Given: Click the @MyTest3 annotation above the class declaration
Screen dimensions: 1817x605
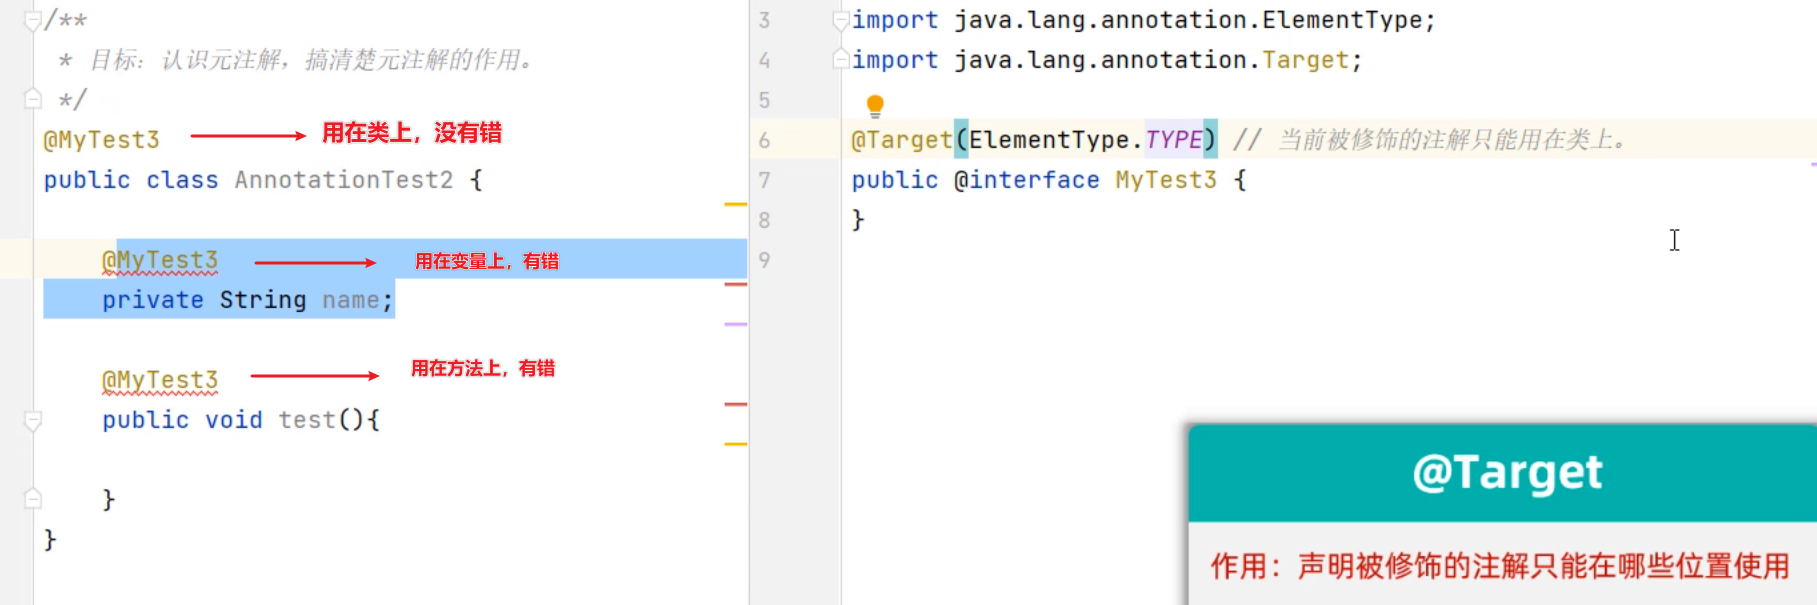Looking at the screenshot, I should click(101, 140).
